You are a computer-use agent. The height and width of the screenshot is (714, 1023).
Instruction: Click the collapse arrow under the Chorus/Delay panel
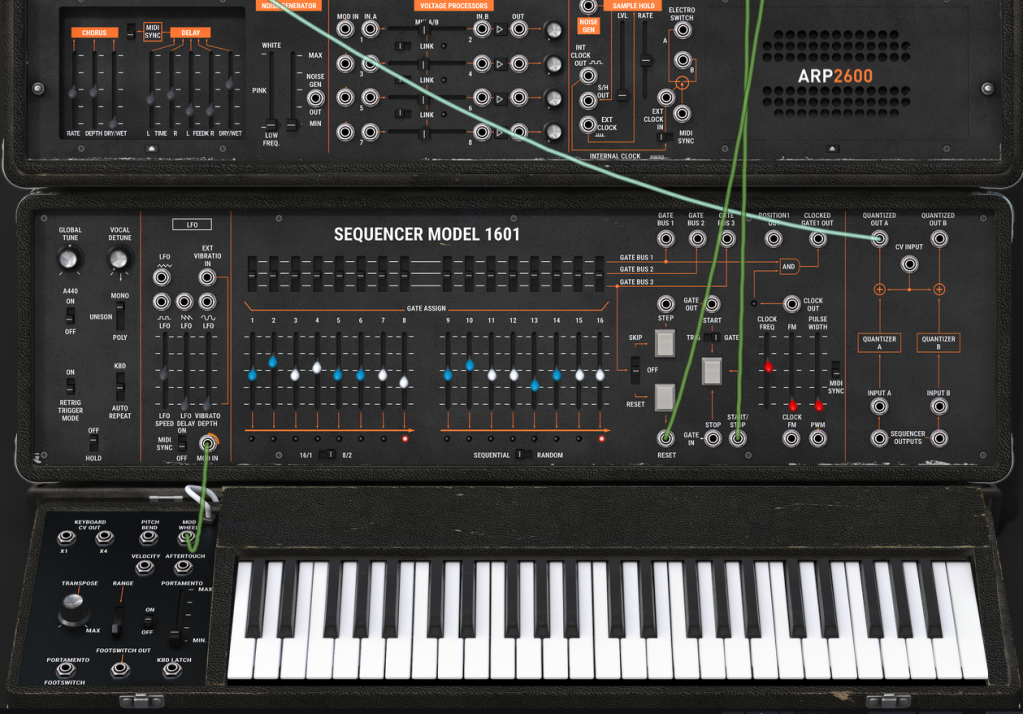152,149
